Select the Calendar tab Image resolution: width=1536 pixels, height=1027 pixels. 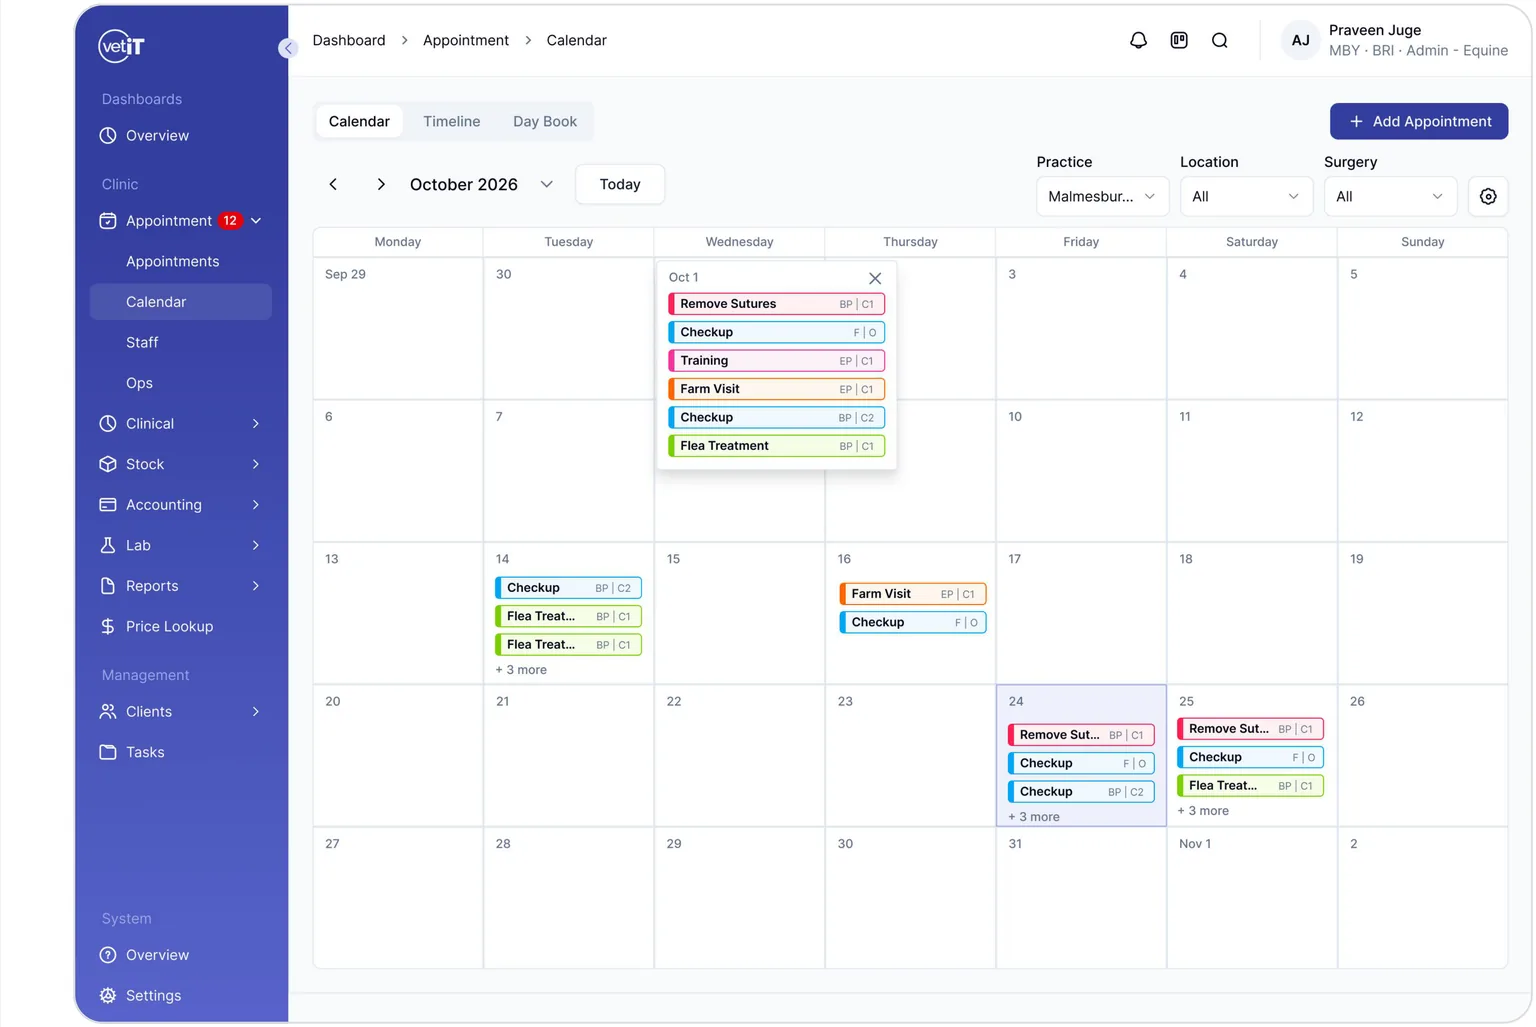pyautogui.click(x=359, y=121)
